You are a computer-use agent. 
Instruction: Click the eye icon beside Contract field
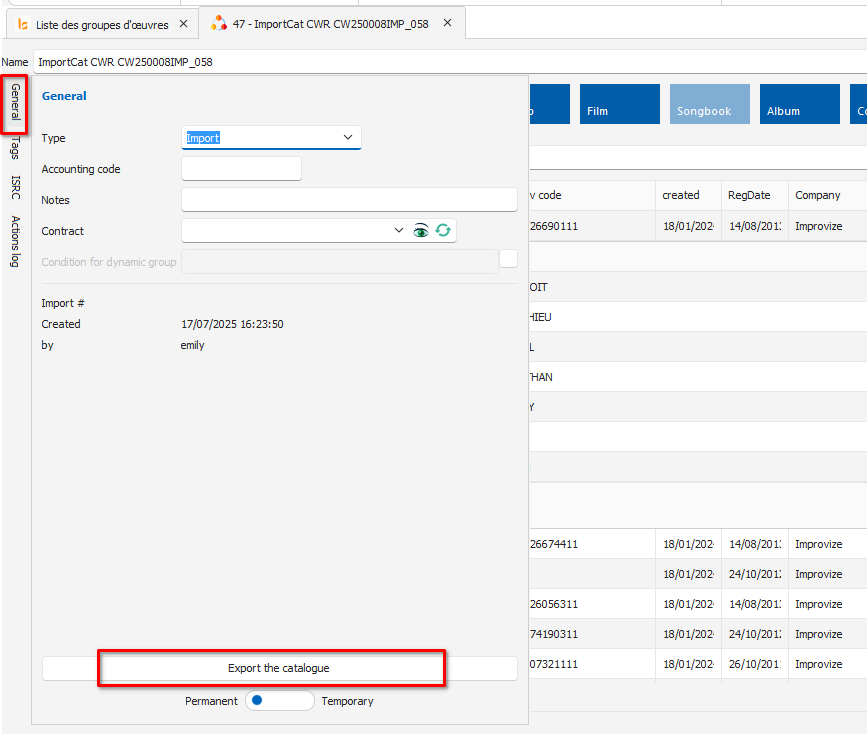pyautogui.click(x=421, y=231)
